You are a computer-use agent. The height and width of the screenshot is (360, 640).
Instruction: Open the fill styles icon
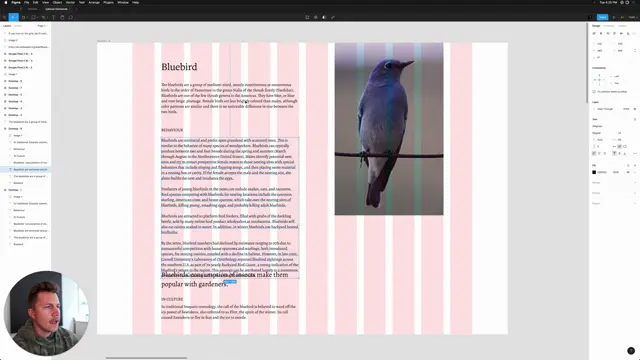tap(628, 165)
